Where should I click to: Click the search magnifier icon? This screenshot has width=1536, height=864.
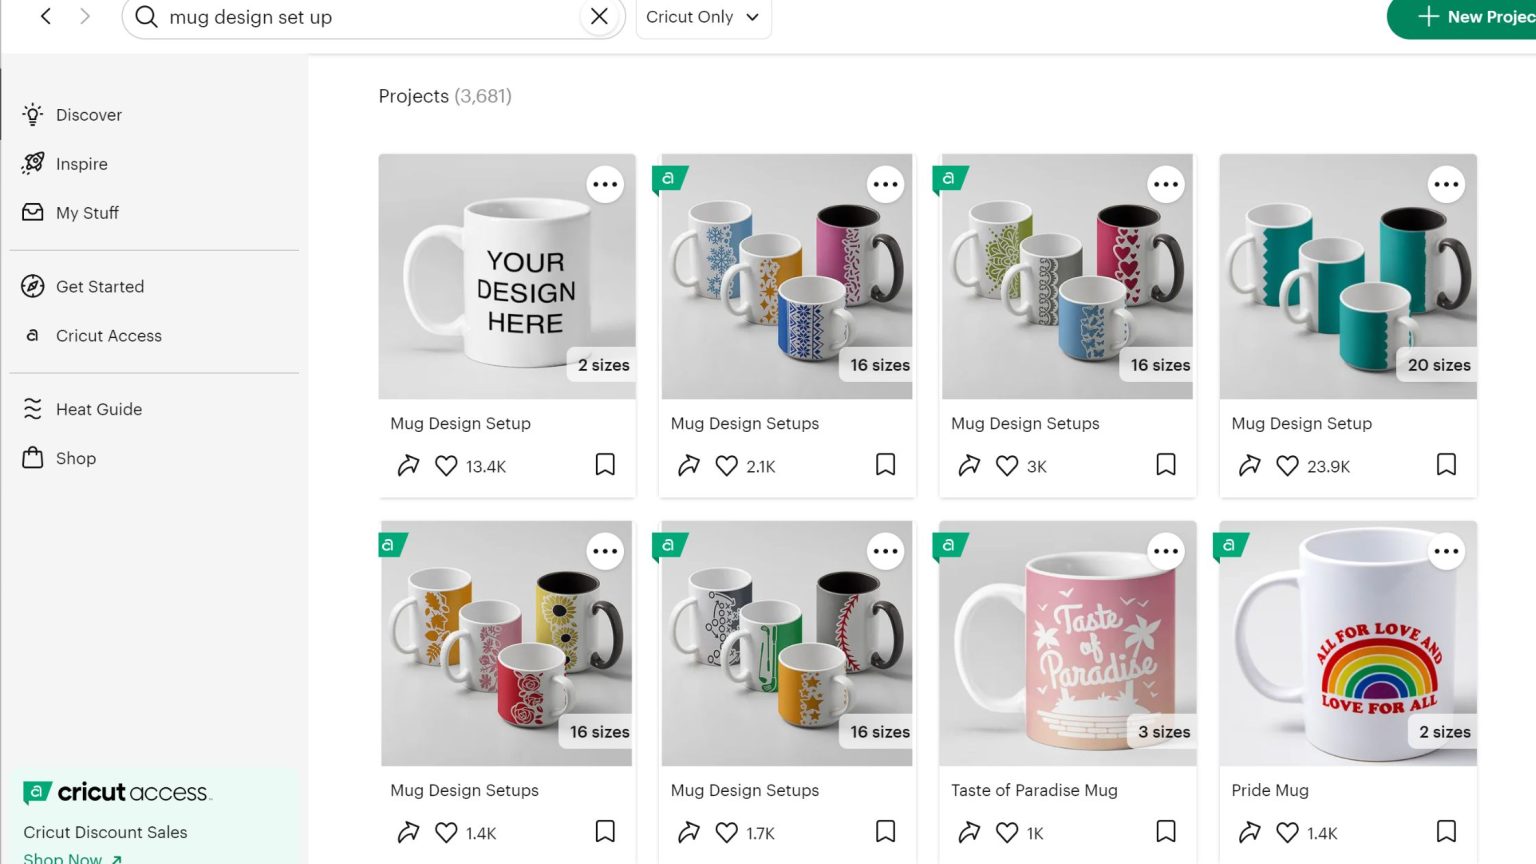(145, 17)
